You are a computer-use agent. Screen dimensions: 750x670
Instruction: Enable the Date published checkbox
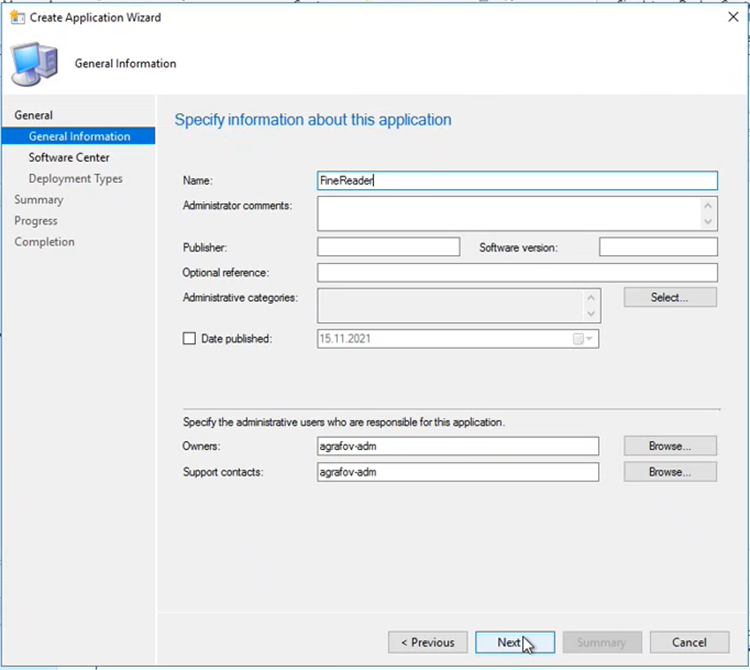click(189, 339)
